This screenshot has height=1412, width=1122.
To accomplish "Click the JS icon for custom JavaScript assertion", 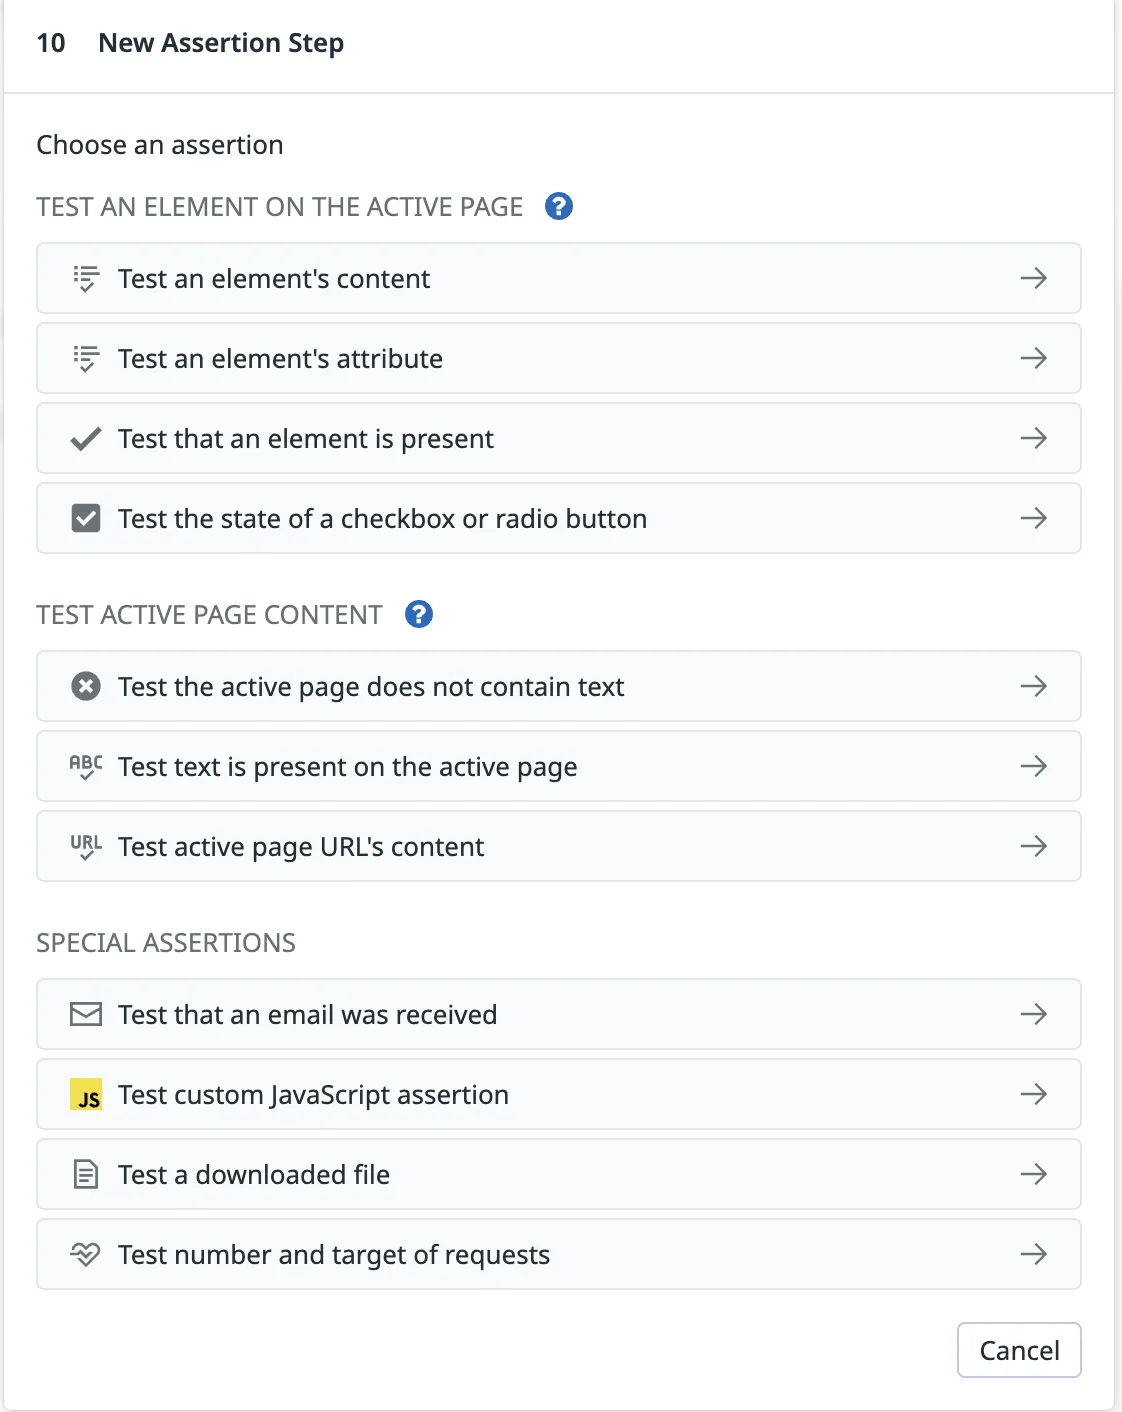I will point(86,1095).
